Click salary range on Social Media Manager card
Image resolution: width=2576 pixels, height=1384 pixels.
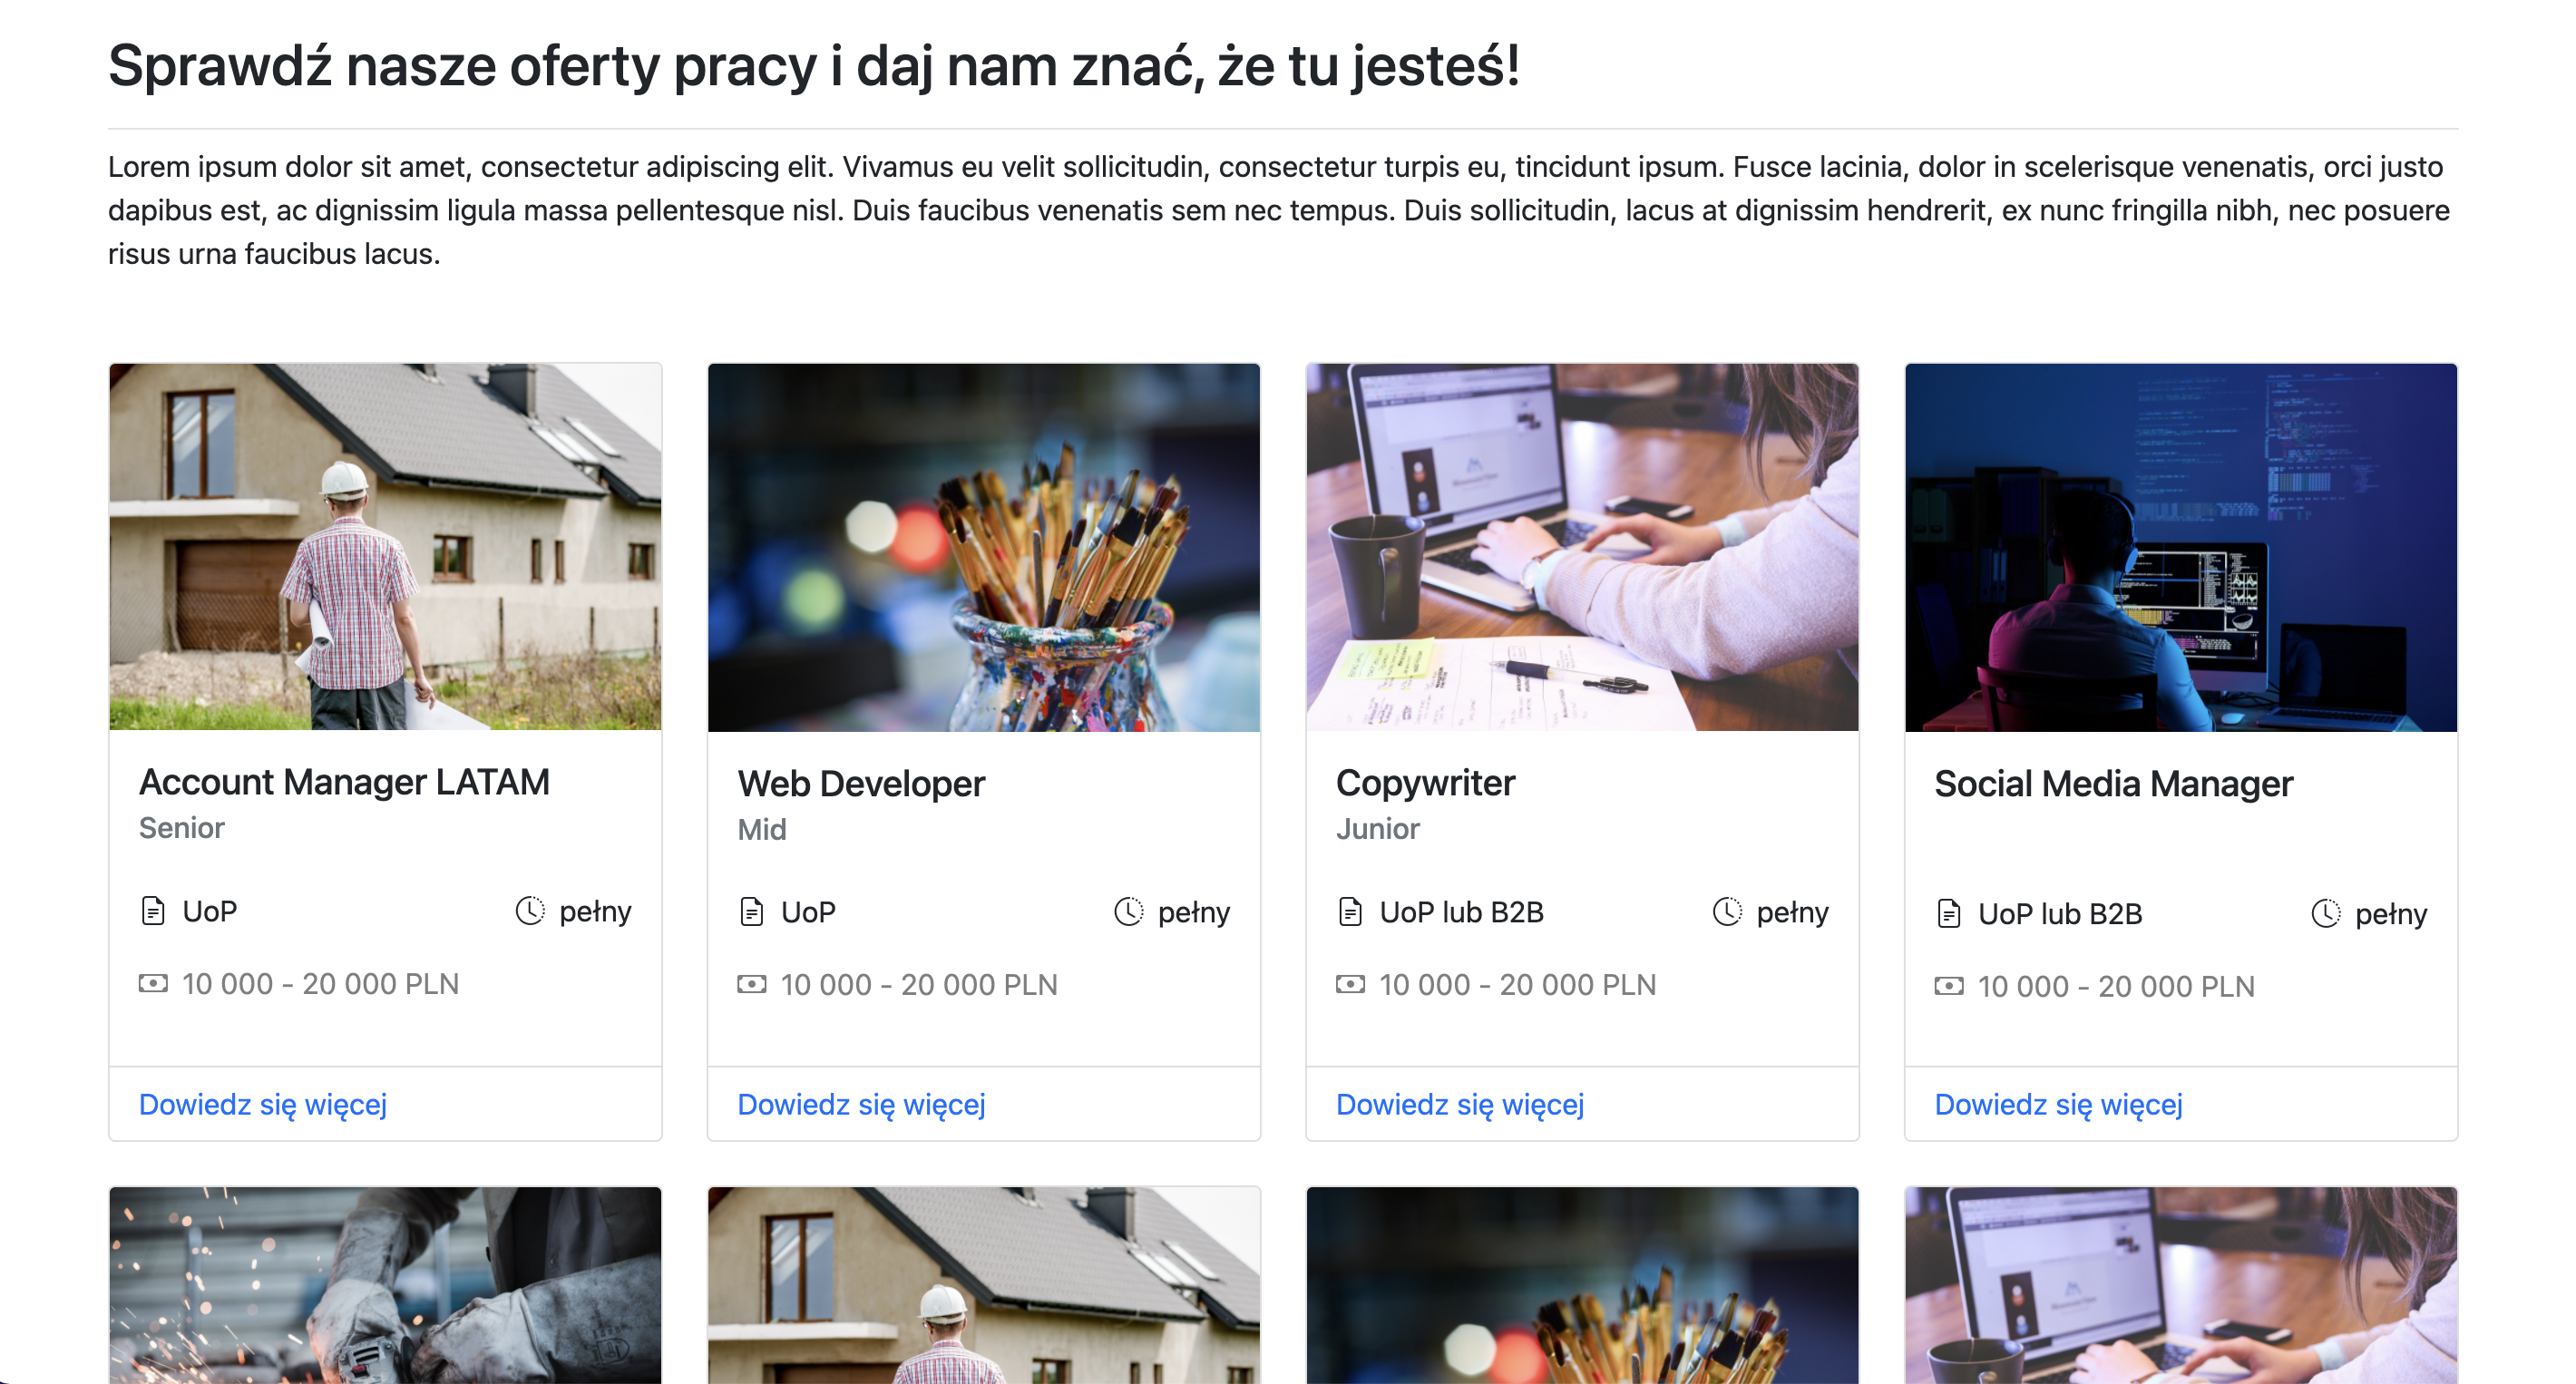pos(2117,987)
